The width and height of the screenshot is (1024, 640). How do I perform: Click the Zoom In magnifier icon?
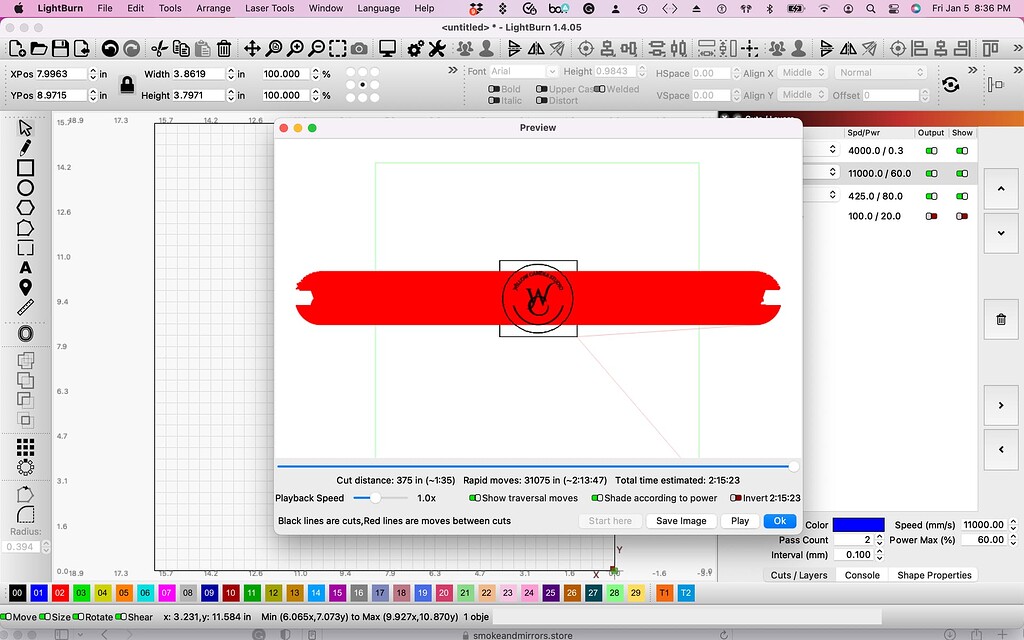(295, 48)
